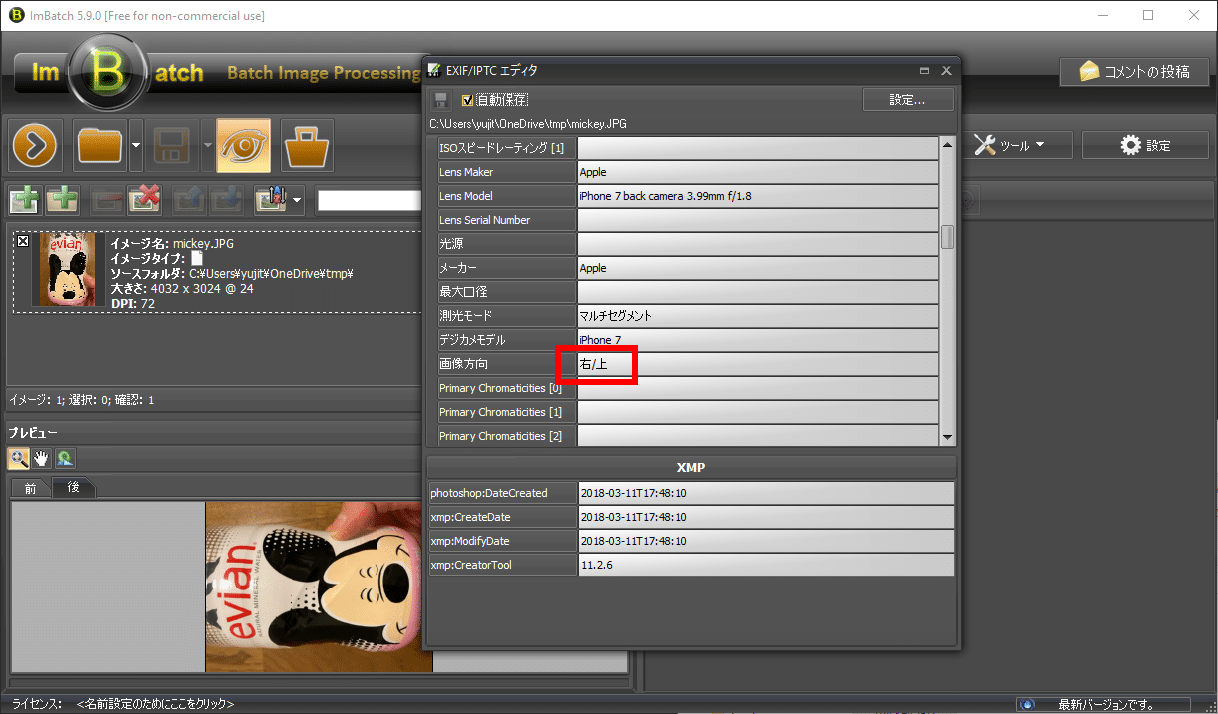Open the orange shopping bag icon

[307, 146]
